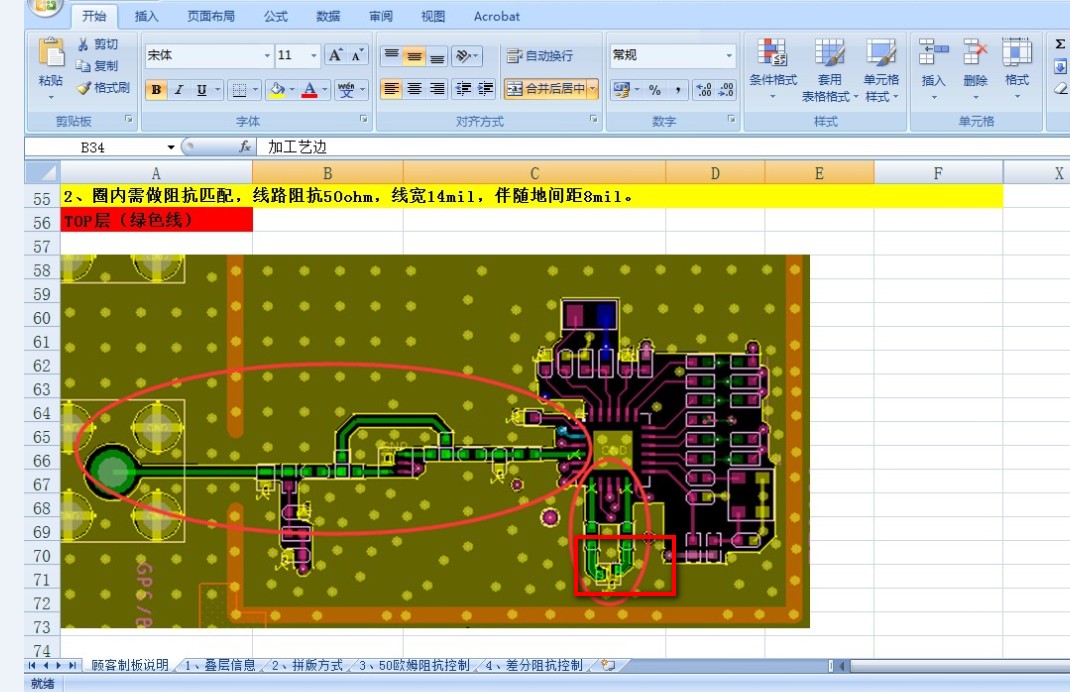1070x692 pixels.
Task: Click the formula bar containing 加工艺边
Action: click(662, 147)
